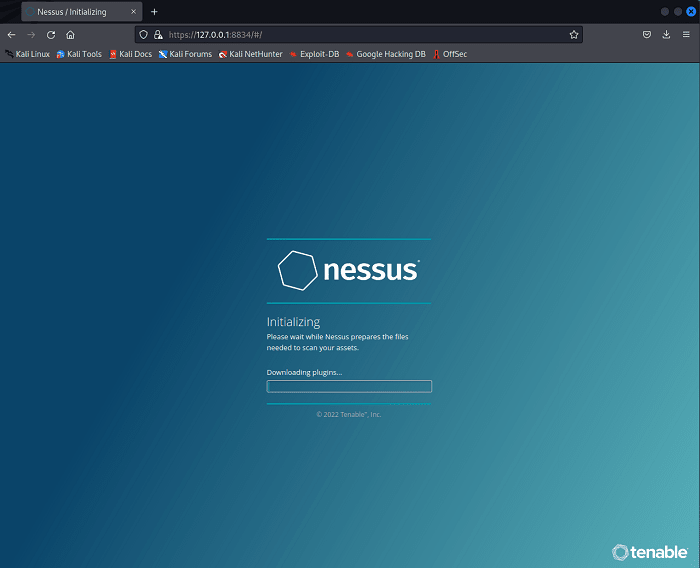Open the Firefox application menu
Screen dimensions: 700x568
coord(686,34)
